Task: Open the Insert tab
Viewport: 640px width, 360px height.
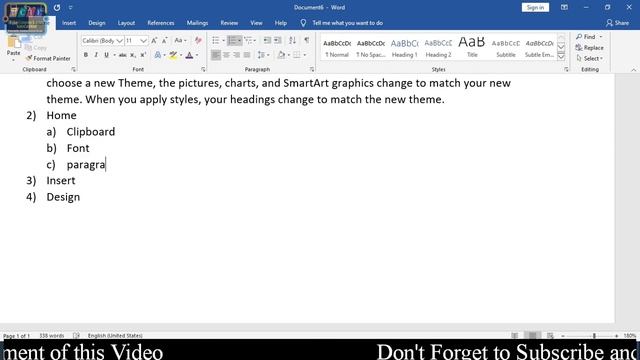Action: [69, 23]
